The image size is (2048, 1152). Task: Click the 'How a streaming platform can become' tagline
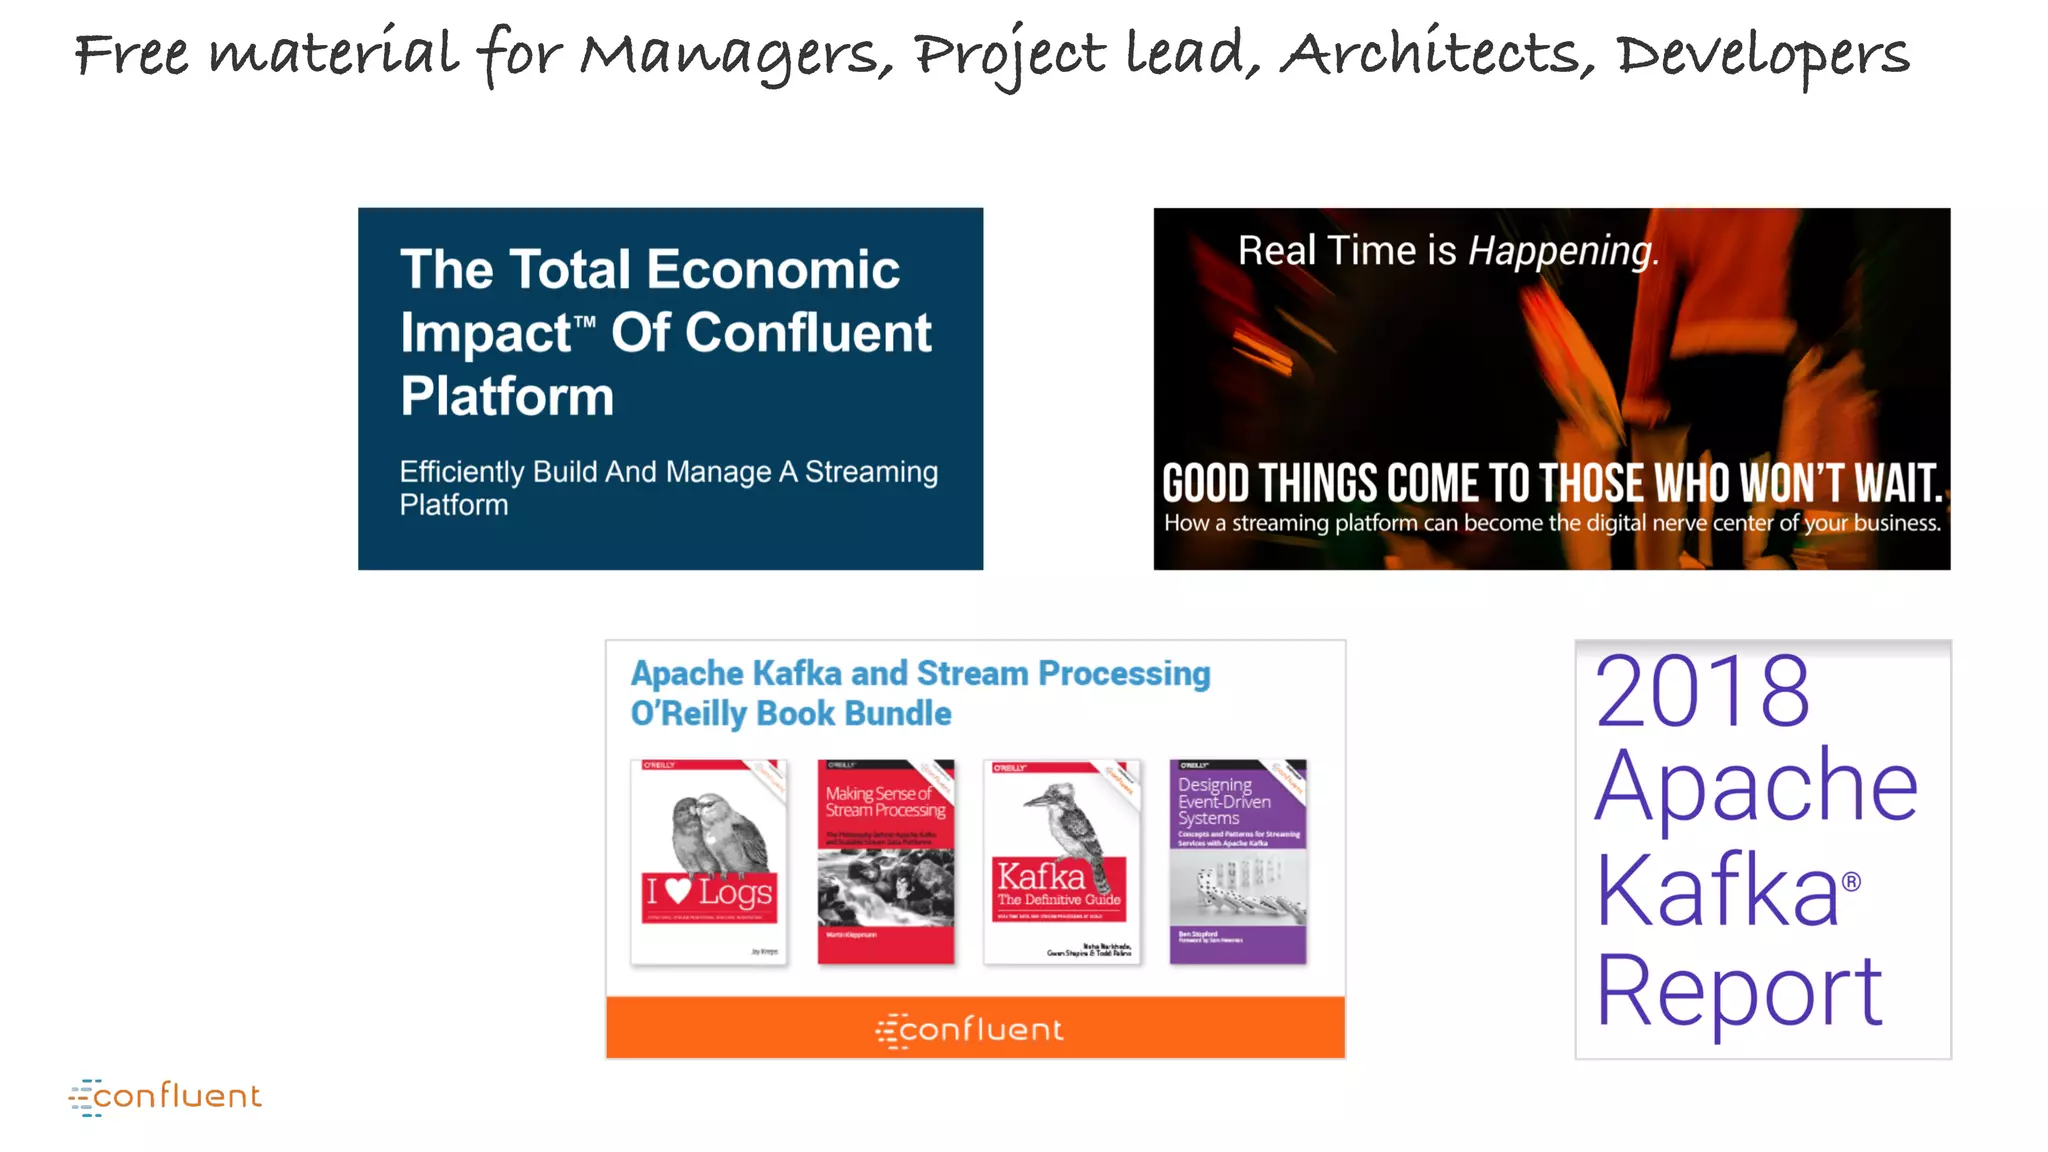click(1552, 523)
